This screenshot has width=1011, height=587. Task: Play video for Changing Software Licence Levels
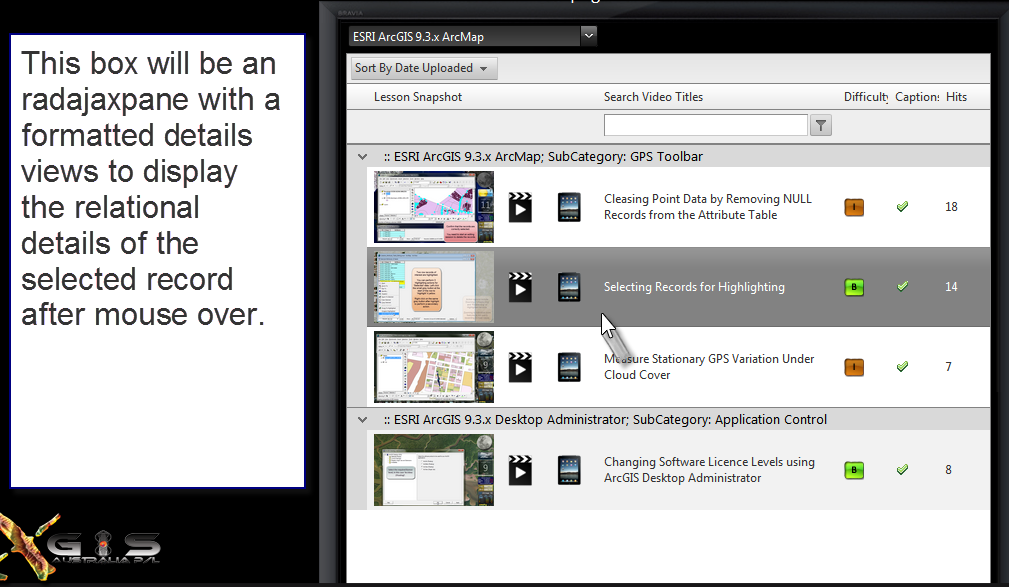[x=520, y=470]
